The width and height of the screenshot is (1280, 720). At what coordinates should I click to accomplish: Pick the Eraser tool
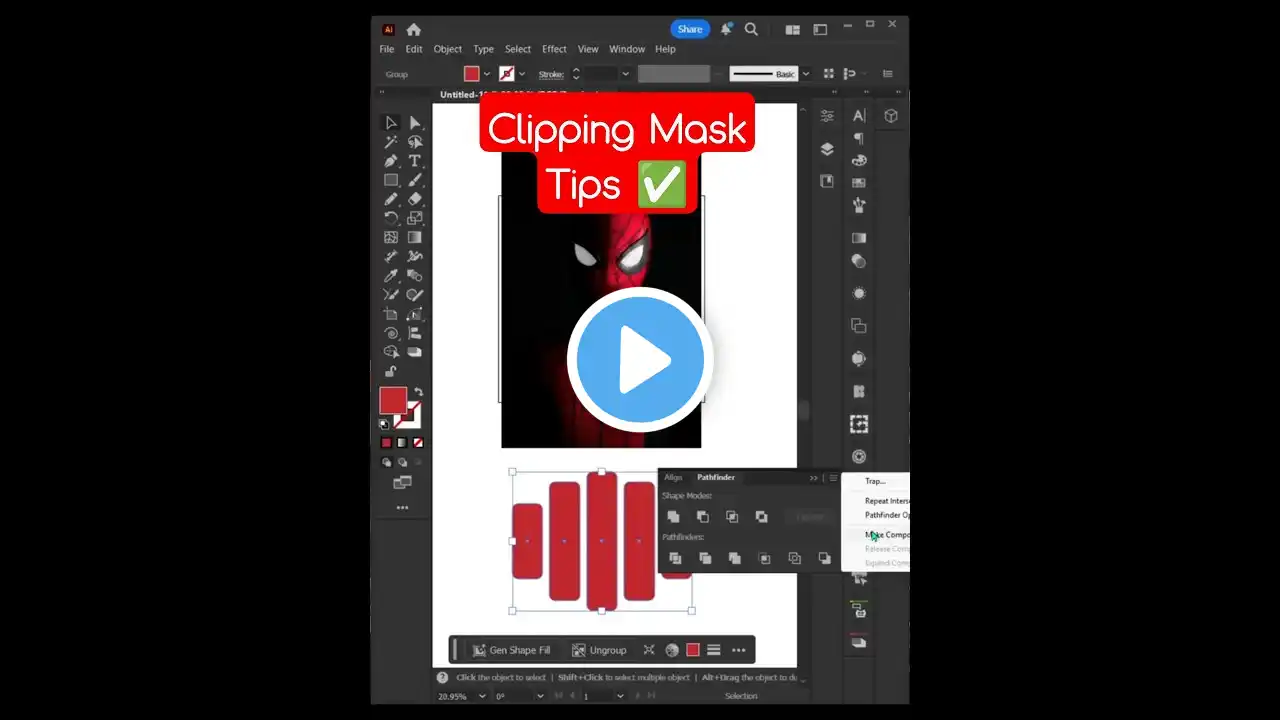(x=415, y=199)
